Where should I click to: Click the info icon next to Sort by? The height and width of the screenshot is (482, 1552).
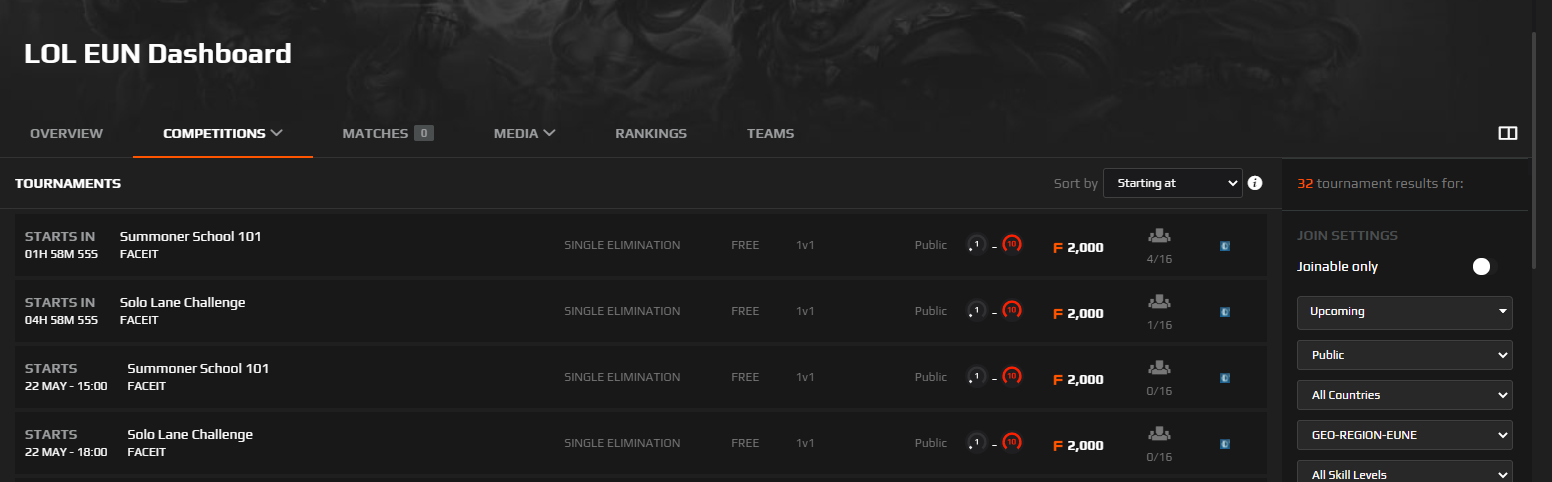coord(1255,183)
